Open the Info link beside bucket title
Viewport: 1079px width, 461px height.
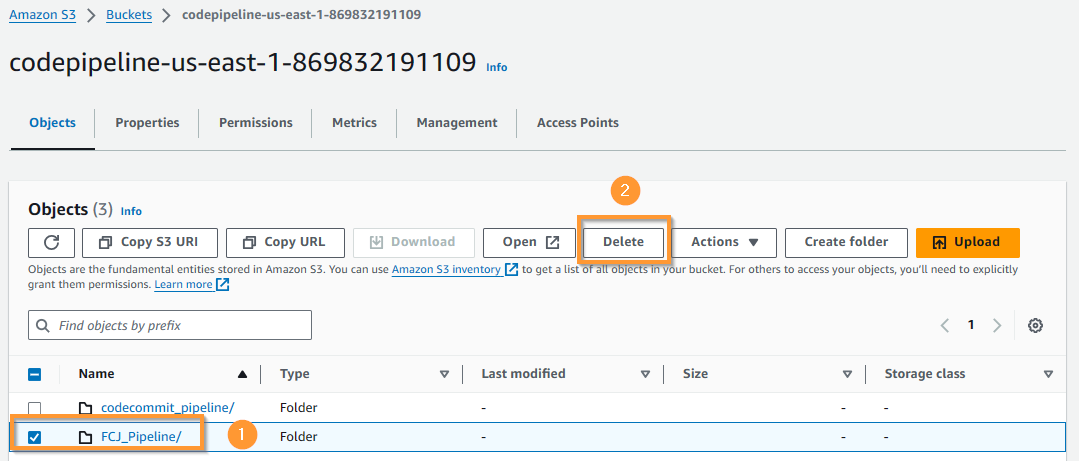pos(497,67)
